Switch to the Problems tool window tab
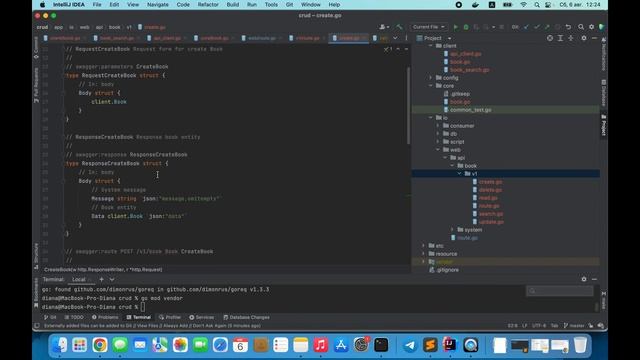The height and width of the screenshot is (360, 640). 105,317
